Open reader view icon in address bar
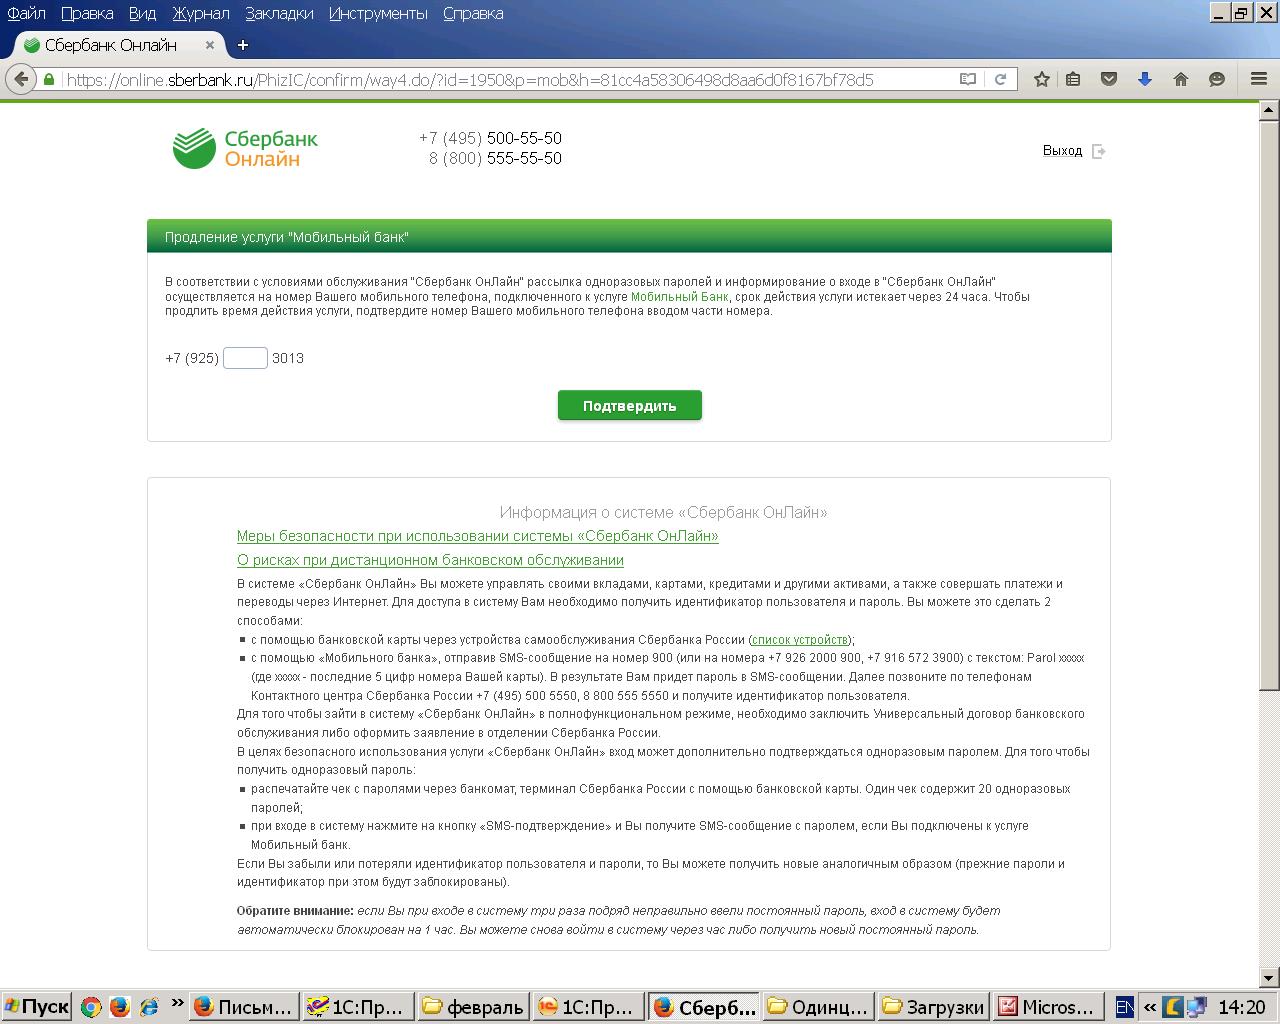 tap(968, 79)
